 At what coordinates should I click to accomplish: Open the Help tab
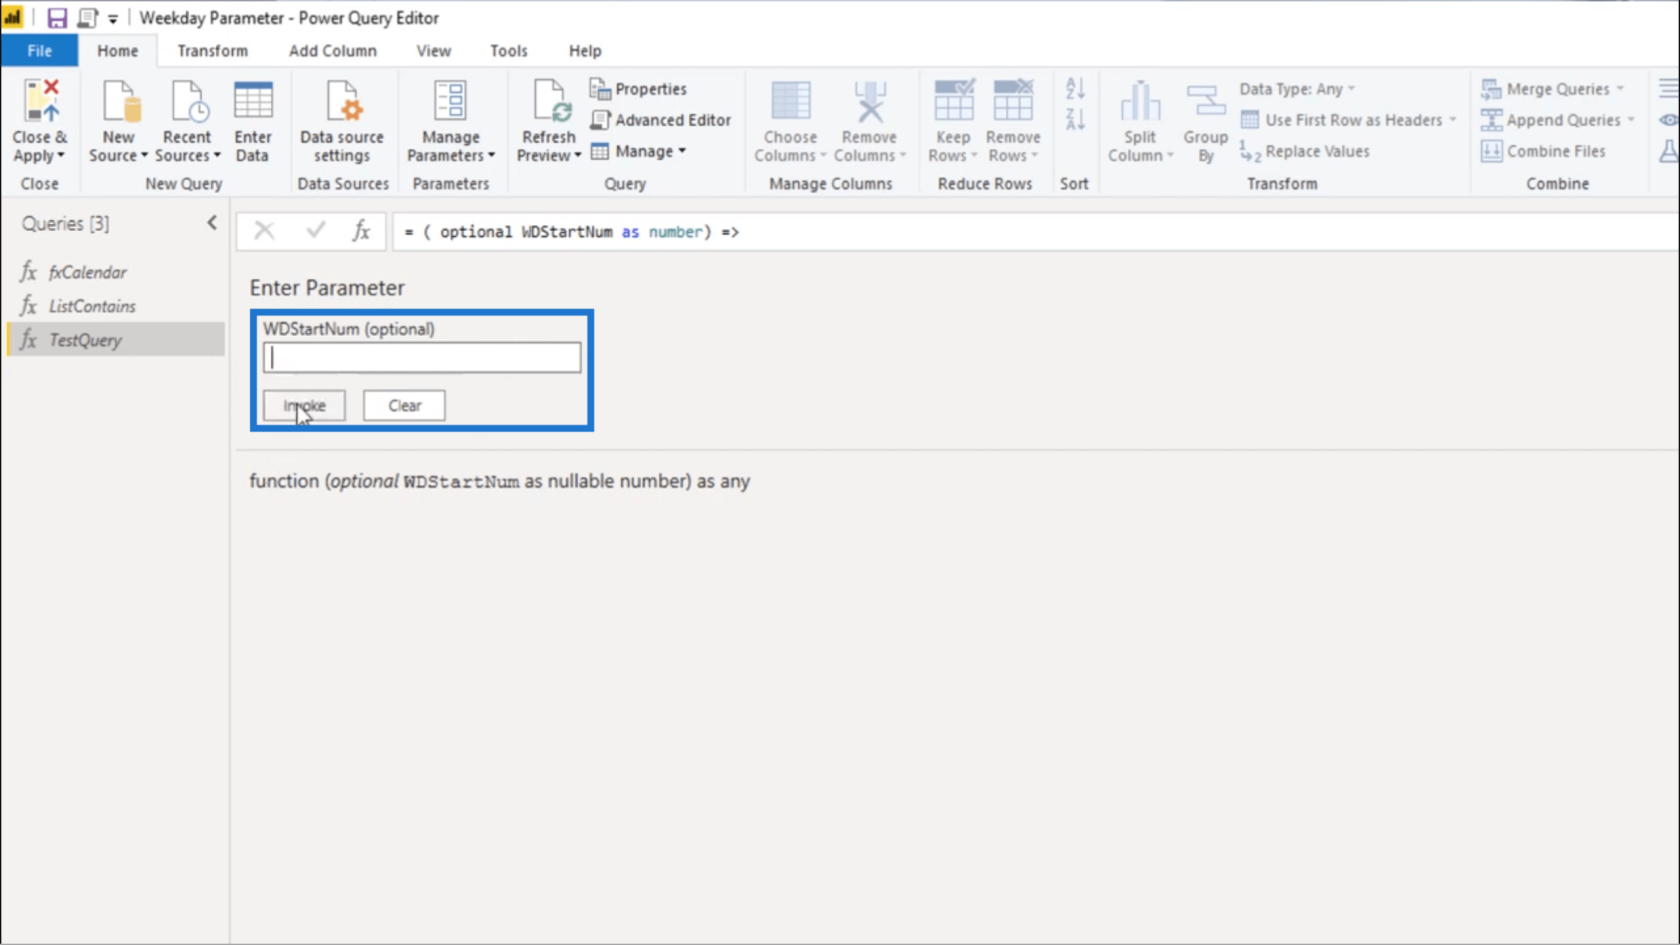585,51
